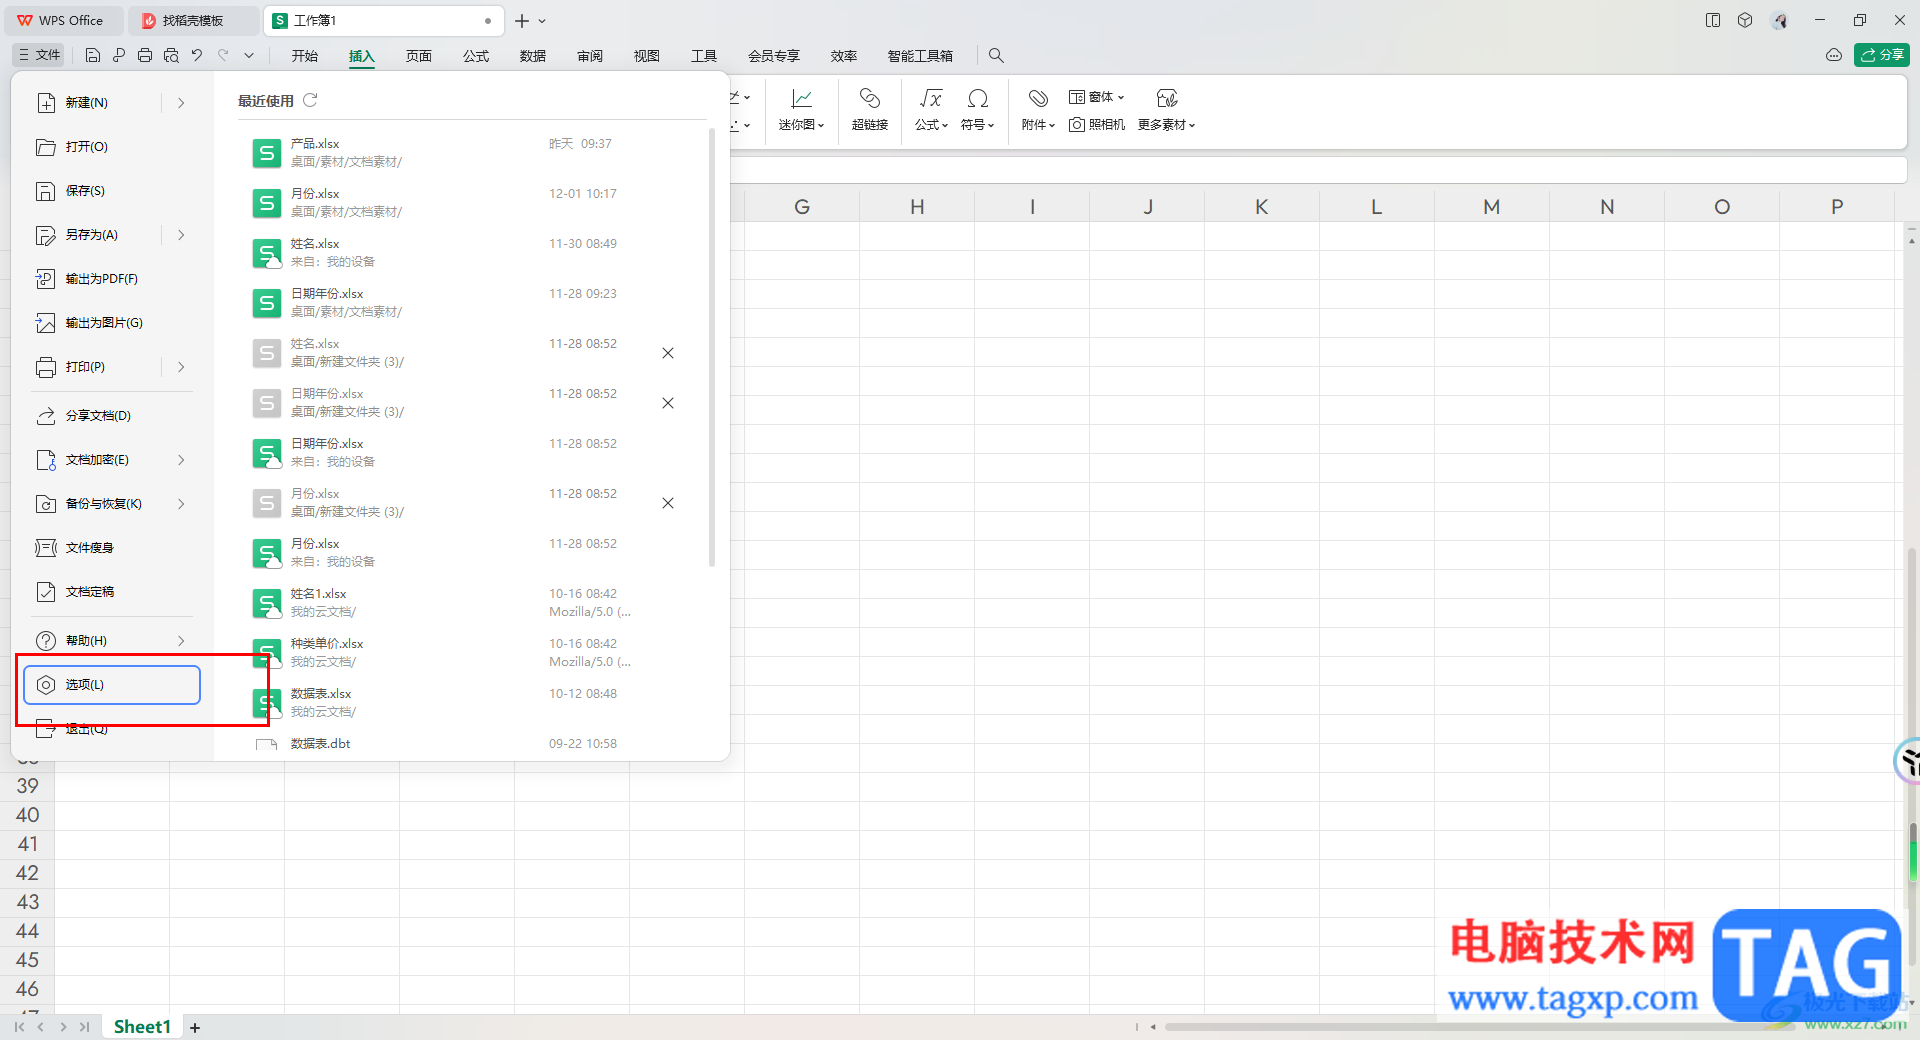The width and height of the screenshot is (1920, 1040).
Task: Select column header J
Action: pyautogui.click(x=1147, y=207)
